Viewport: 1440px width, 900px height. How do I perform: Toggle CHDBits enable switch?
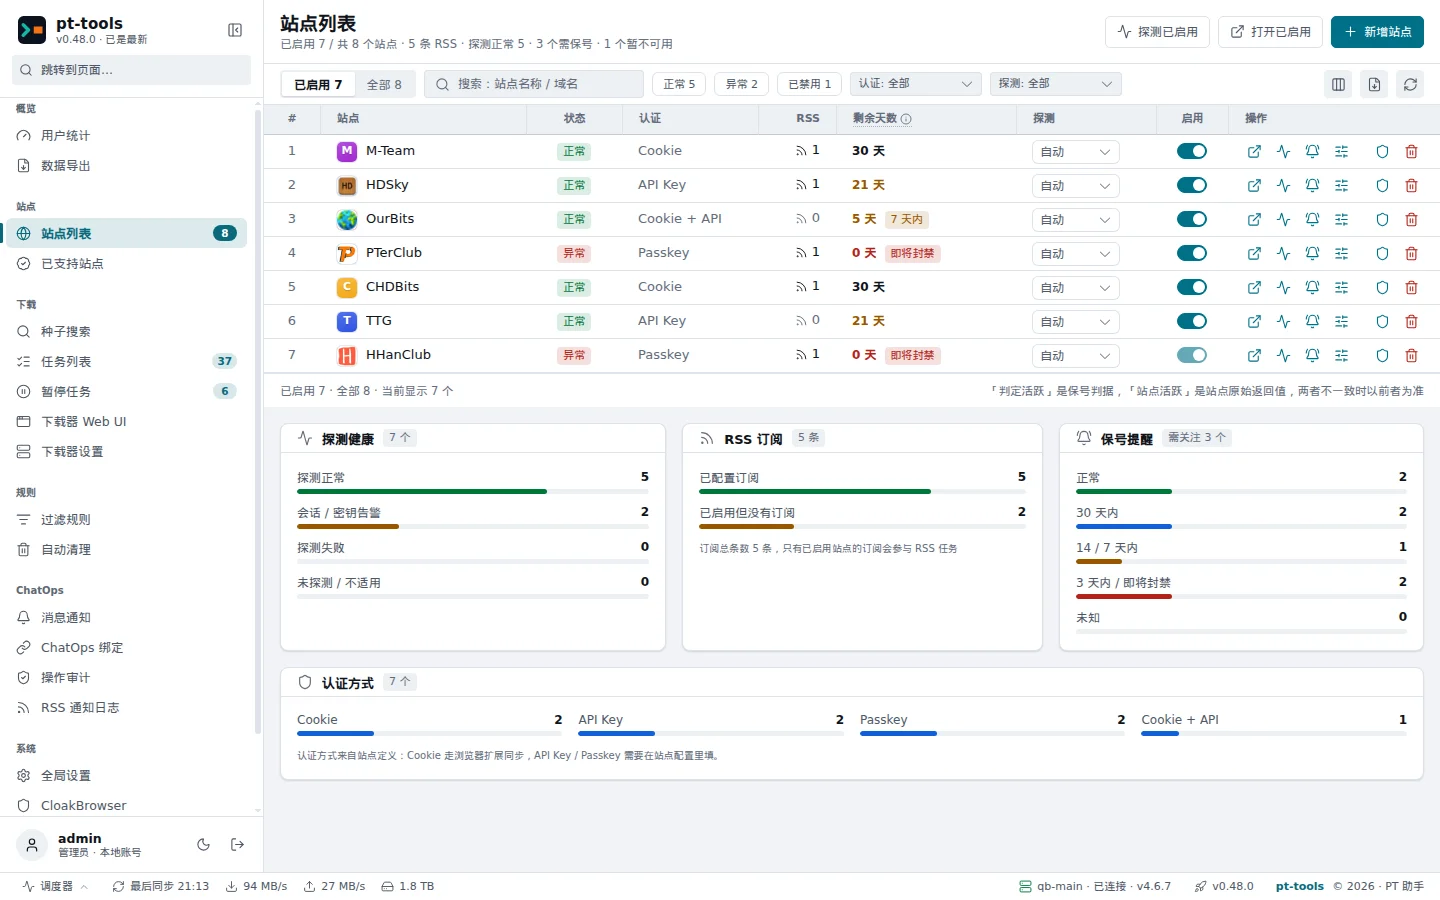point(1192,287)
